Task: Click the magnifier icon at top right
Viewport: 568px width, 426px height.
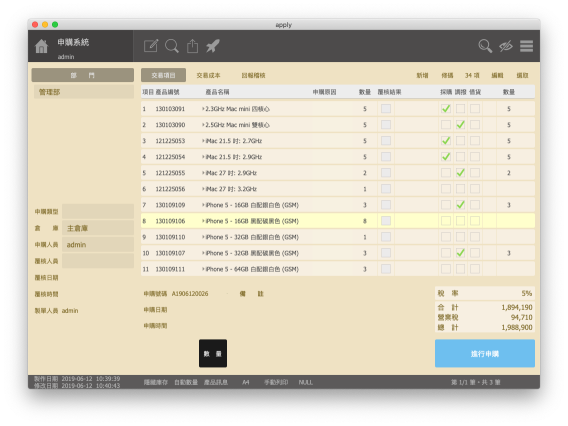Action: click(x=485, y=46)
